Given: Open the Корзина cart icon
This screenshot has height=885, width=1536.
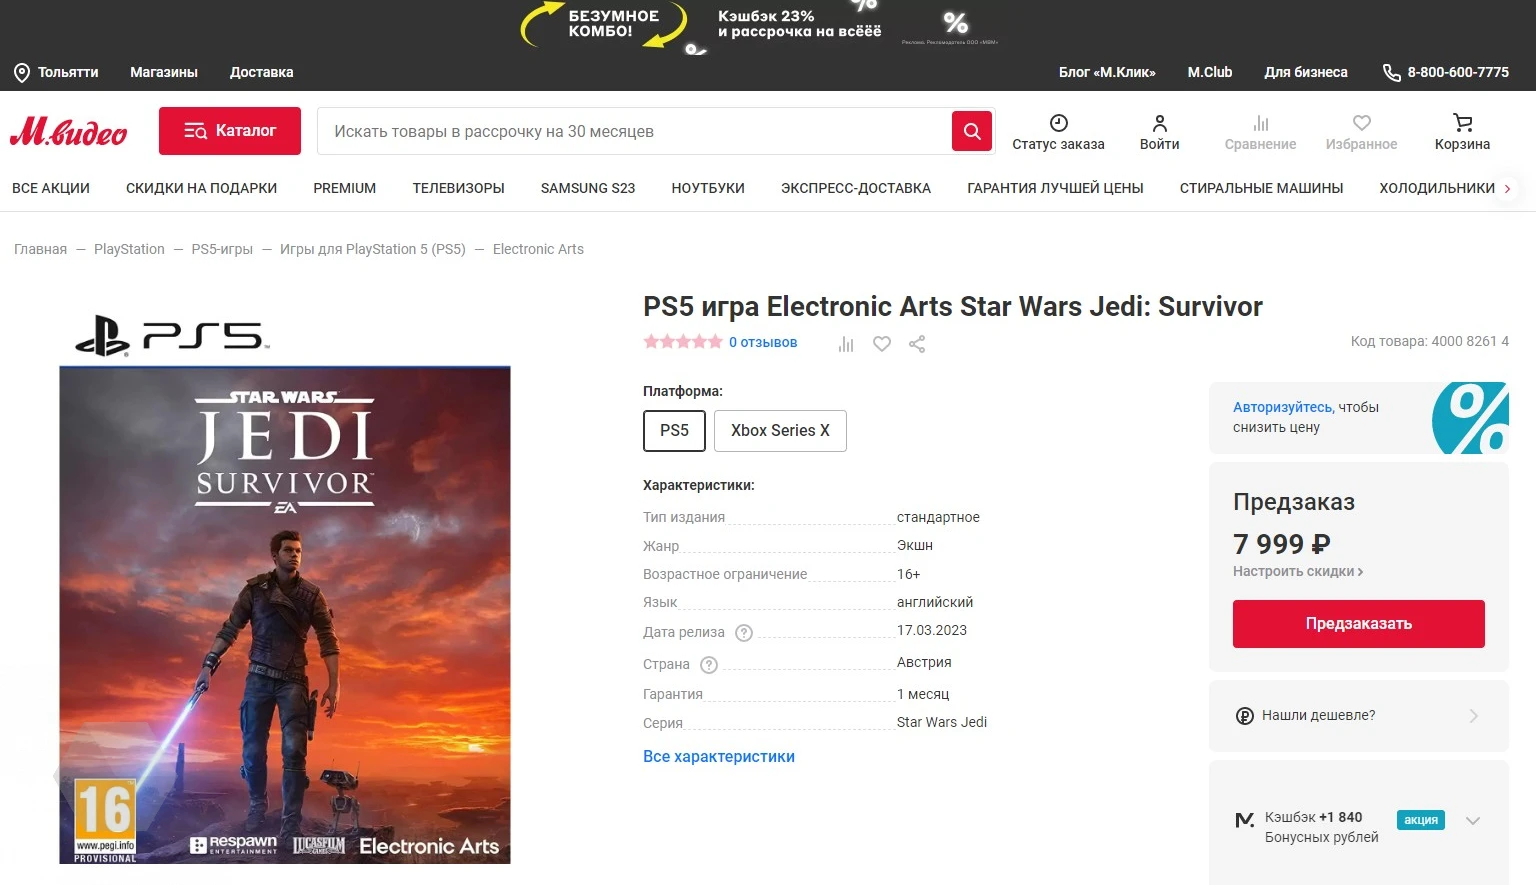Looking at the screenshot, I should tap(1462, 123).
